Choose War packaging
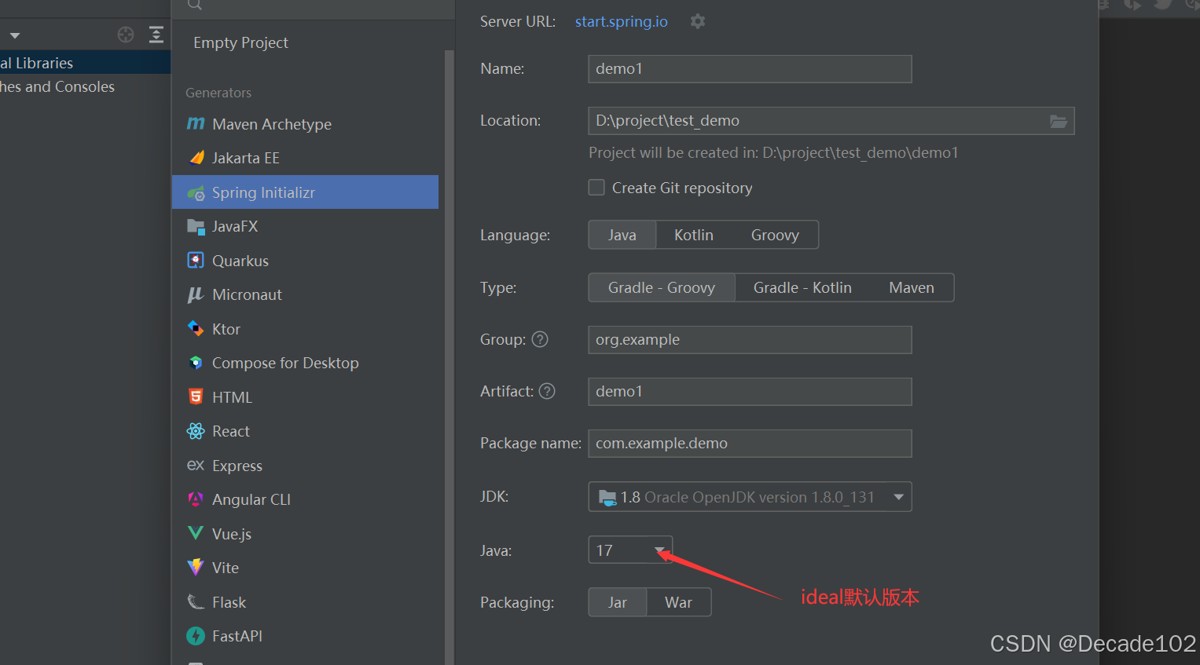1200x665 pixels. click(x=678, y=602)
